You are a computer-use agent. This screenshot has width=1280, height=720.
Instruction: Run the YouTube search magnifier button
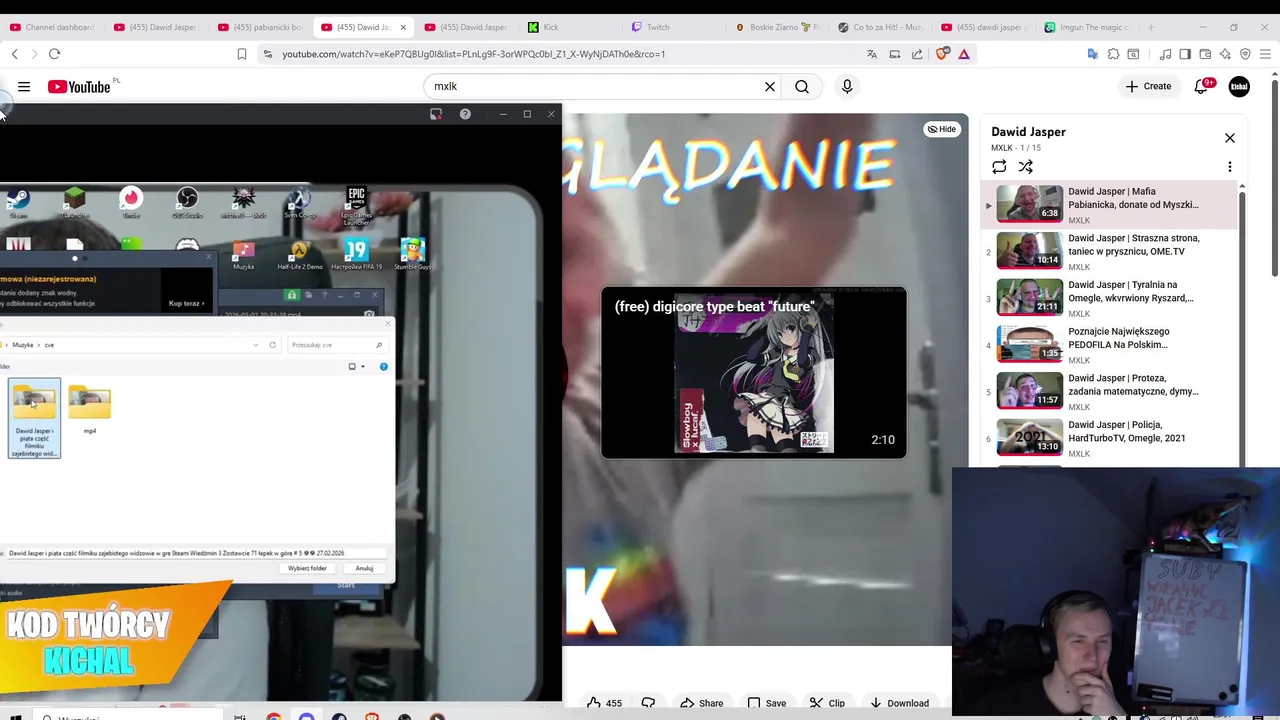[802, 87]
